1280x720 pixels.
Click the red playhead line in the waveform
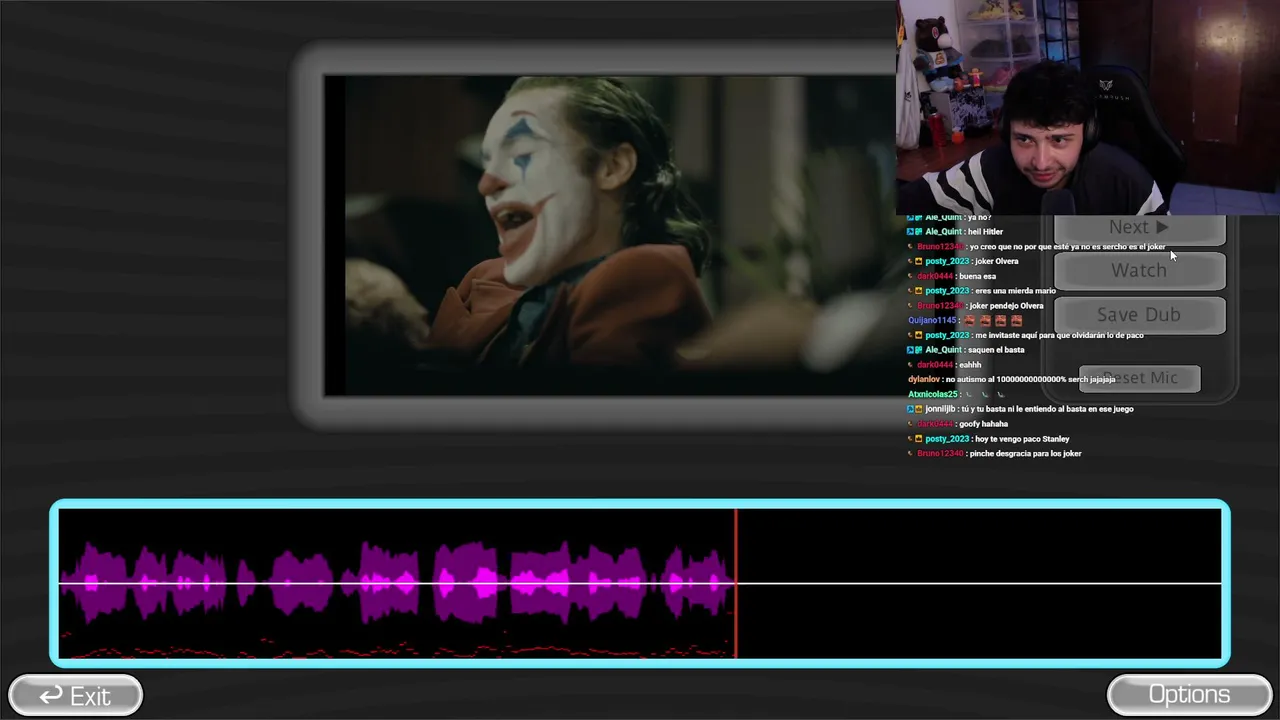pos(736,583)
